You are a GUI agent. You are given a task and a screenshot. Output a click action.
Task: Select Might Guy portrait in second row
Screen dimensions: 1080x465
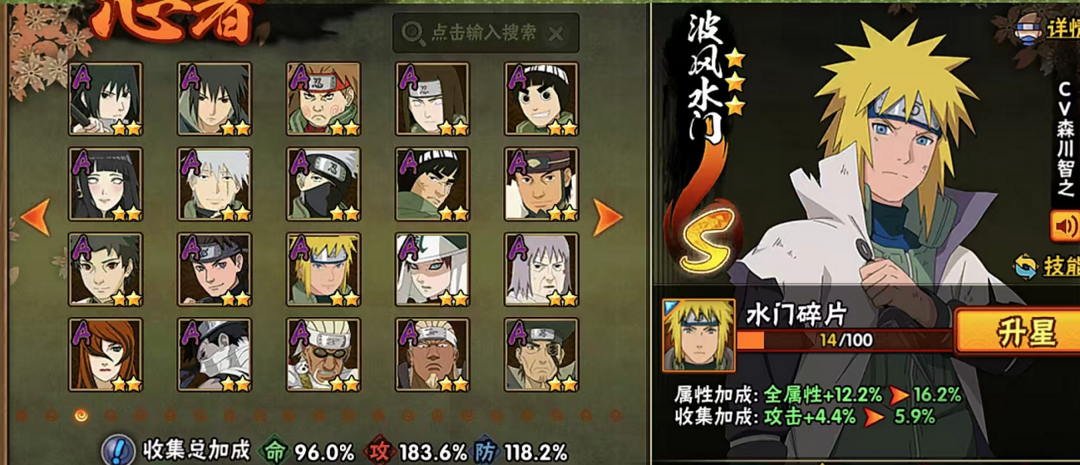(432, 184)
